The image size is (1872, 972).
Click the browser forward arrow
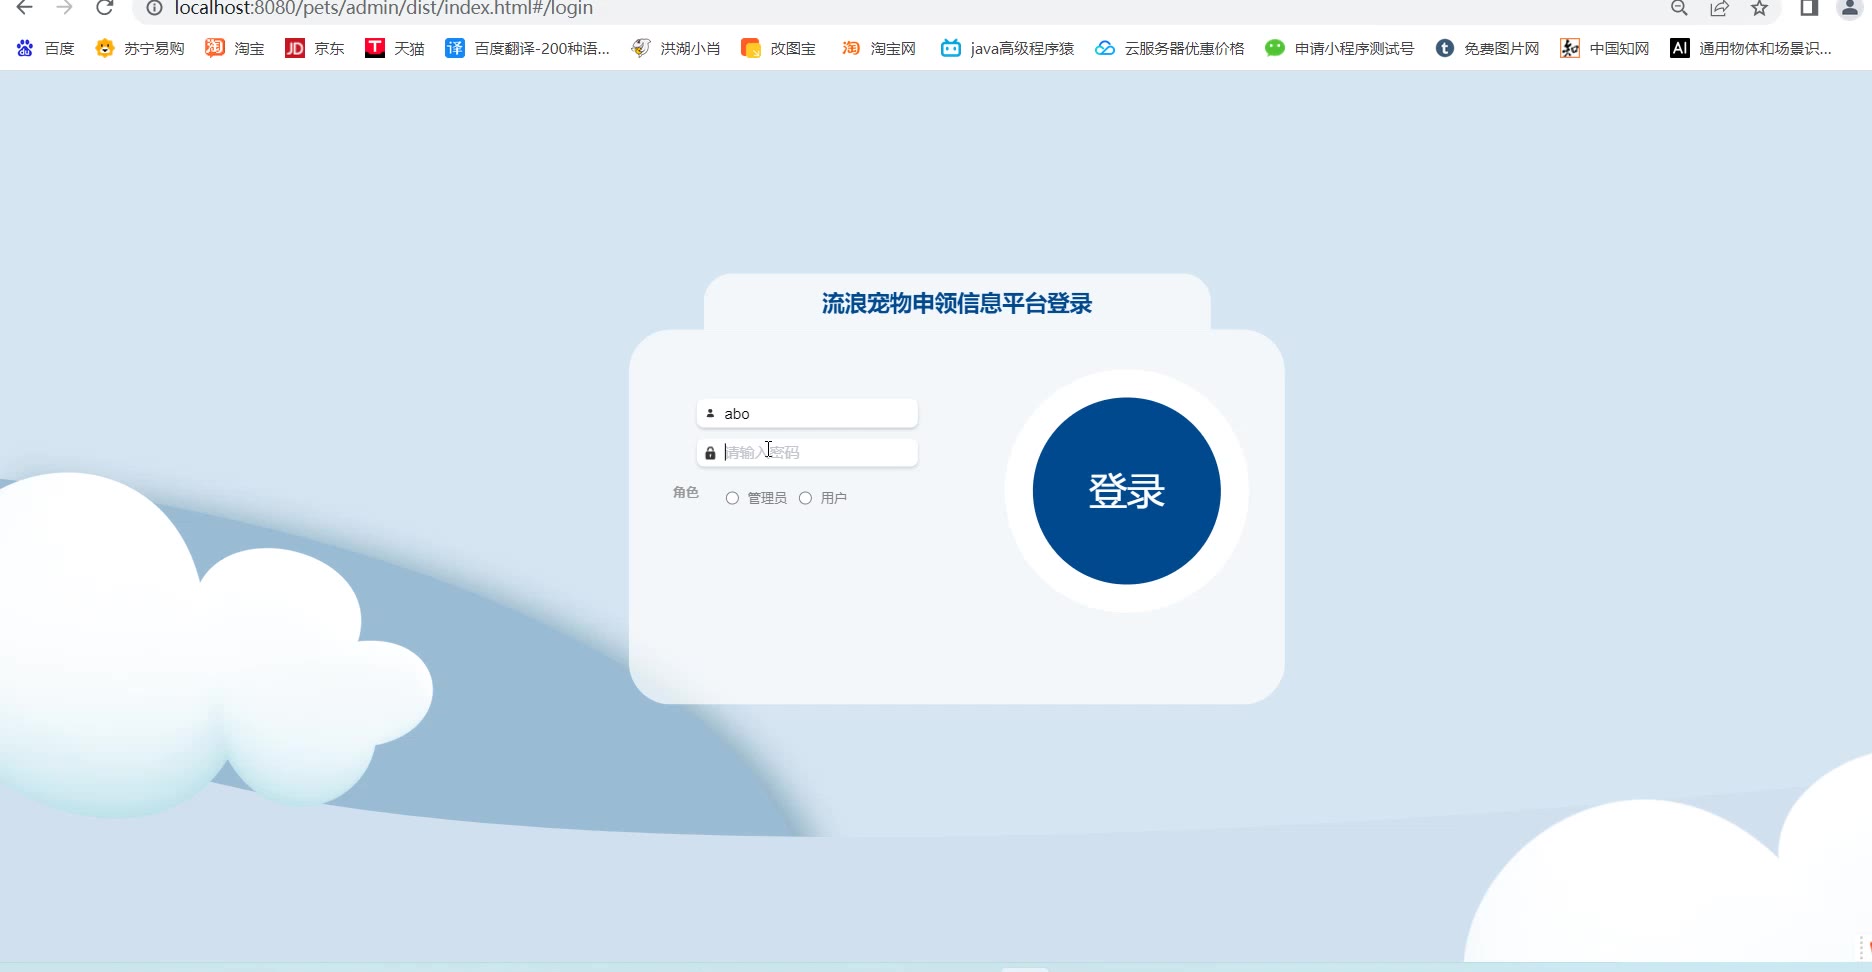[x=65, y=8]
